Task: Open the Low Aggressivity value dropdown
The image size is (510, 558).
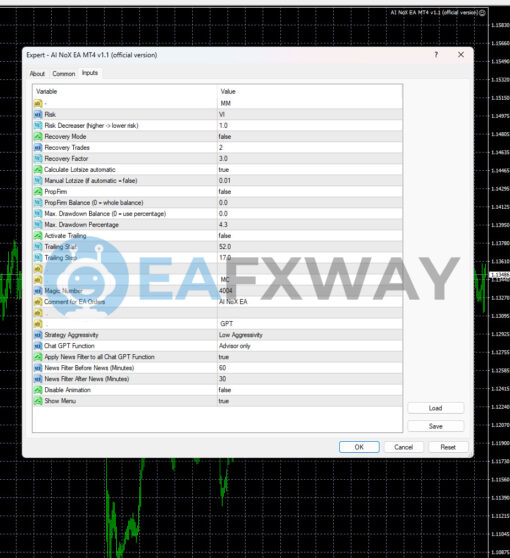Action: coord(310,335)
